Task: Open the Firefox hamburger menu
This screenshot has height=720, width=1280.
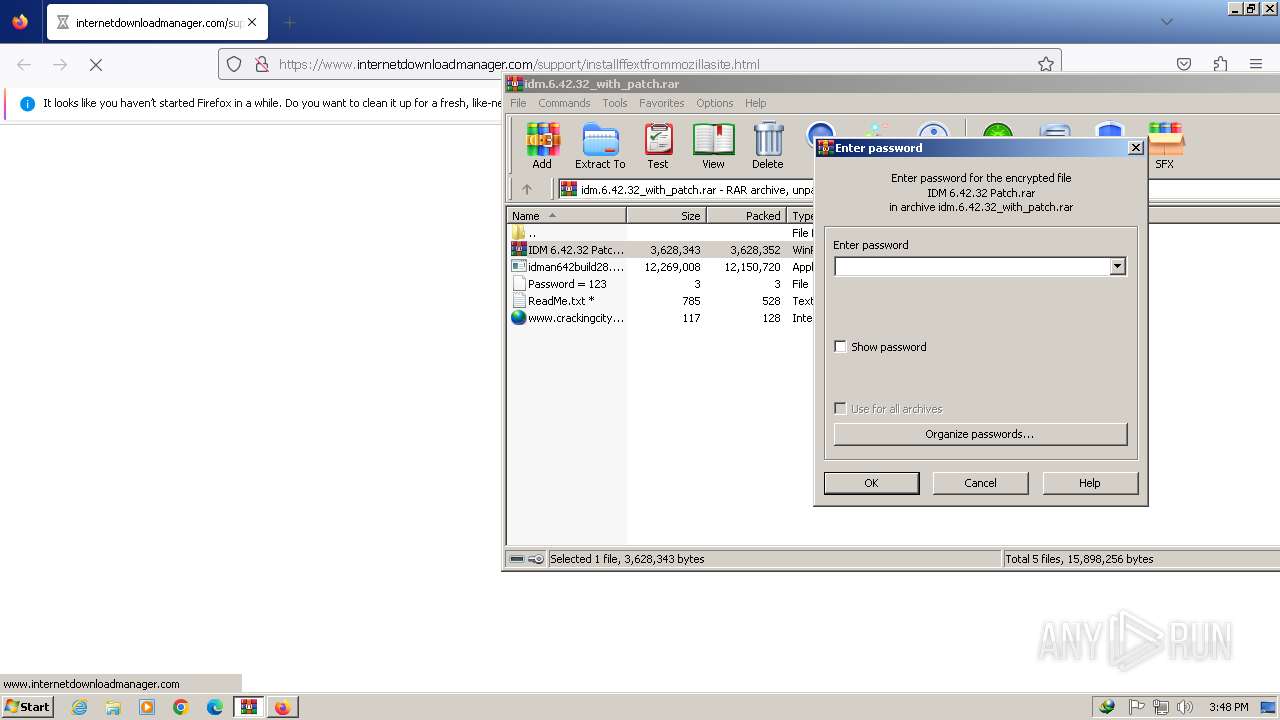Action: pos(1256,64)
